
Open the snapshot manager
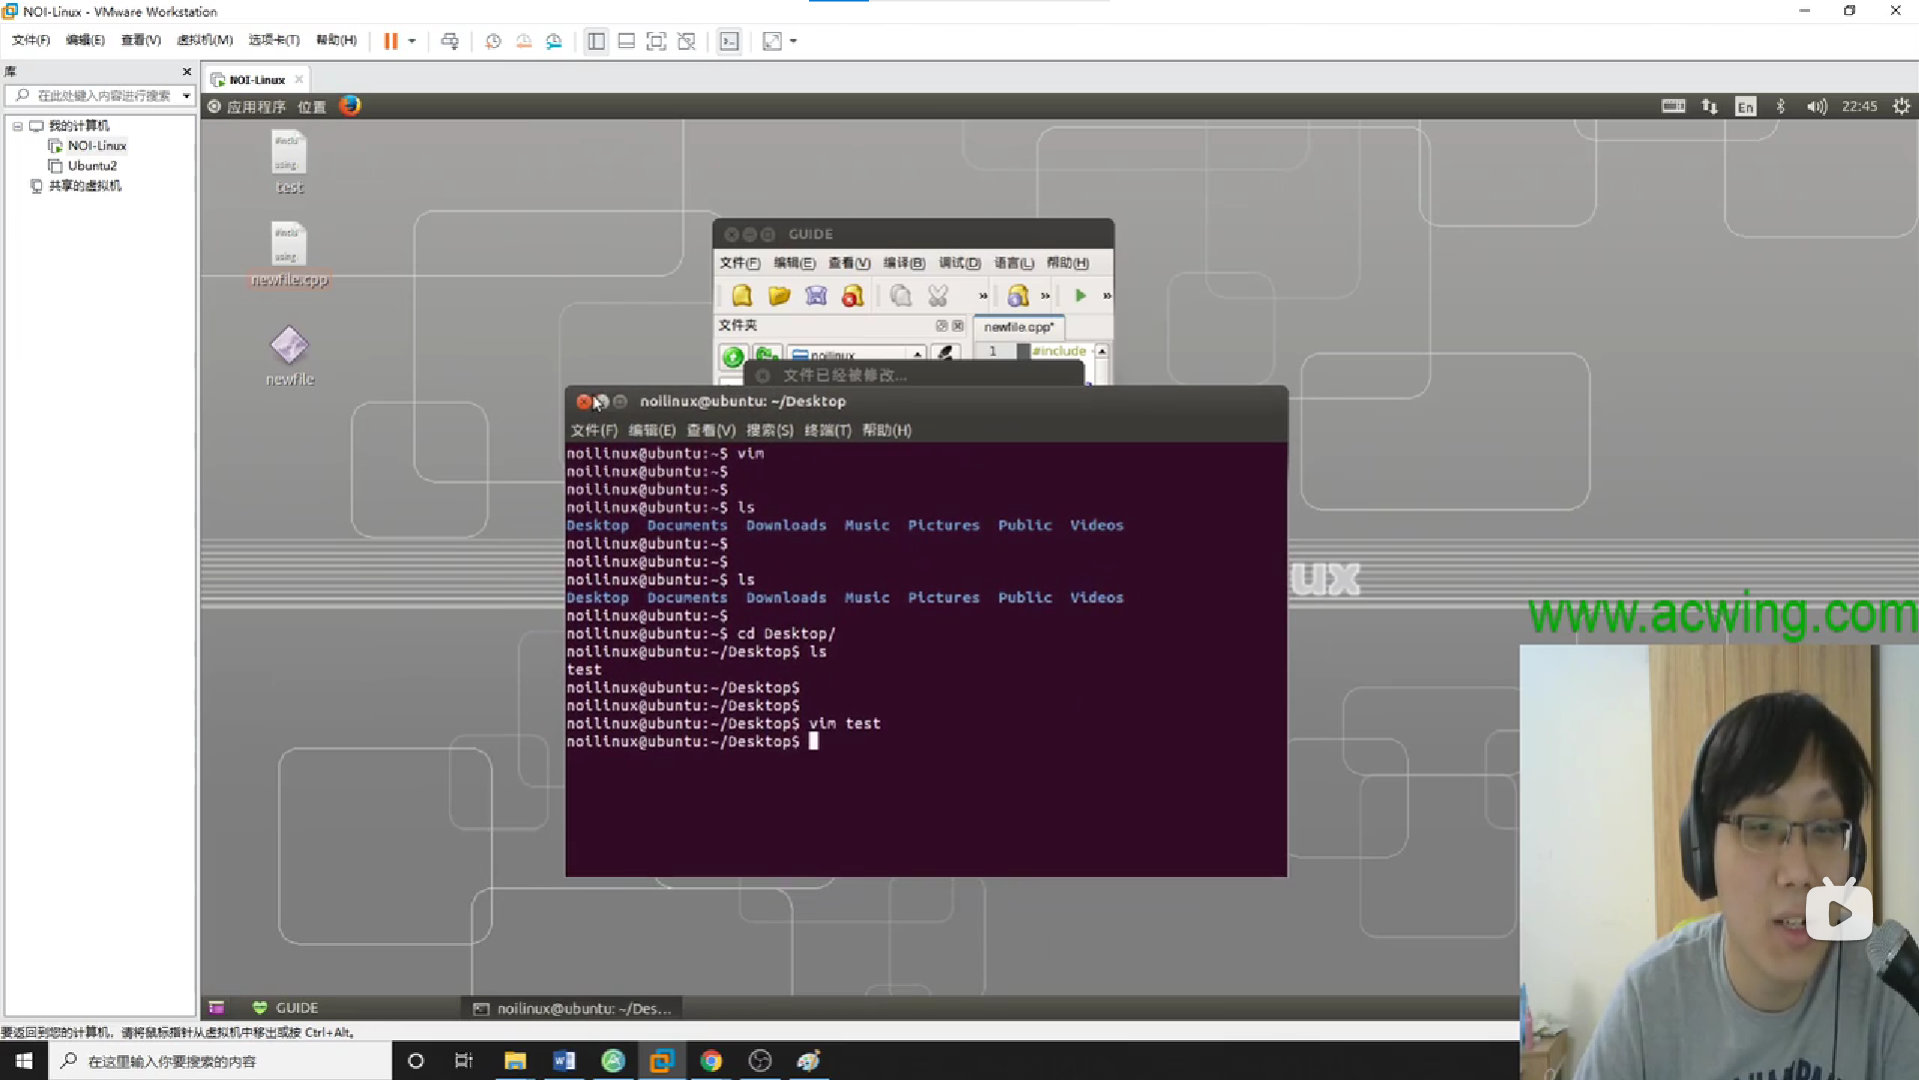click(x=554, y=41)
